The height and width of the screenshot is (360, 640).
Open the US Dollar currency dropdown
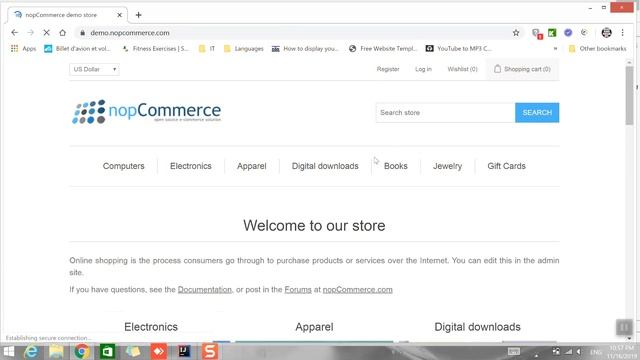coord(94,69)
